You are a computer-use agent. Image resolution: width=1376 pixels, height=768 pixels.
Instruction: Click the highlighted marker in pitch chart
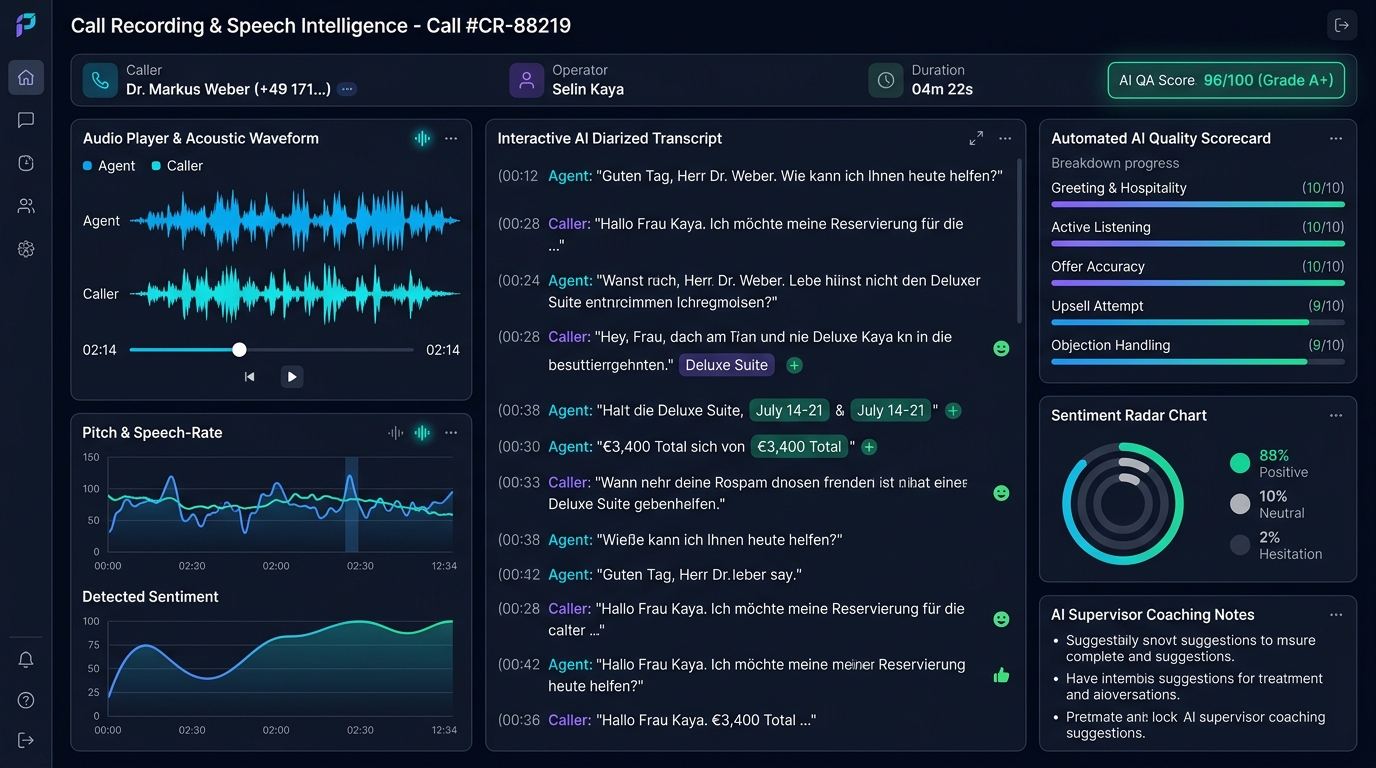pos(352,504)
